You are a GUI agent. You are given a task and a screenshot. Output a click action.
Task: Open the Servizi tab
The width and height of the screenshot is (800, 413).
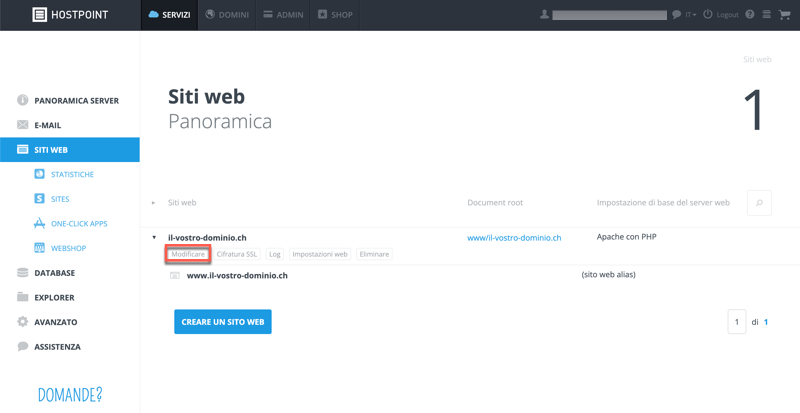click(x=169, y=15)
